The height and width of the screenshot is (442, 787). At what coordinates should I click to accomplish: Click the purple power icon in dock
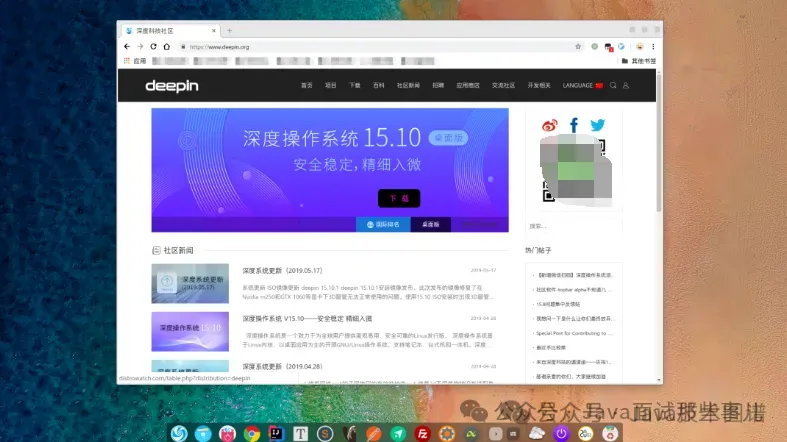(x=561, y=433)
